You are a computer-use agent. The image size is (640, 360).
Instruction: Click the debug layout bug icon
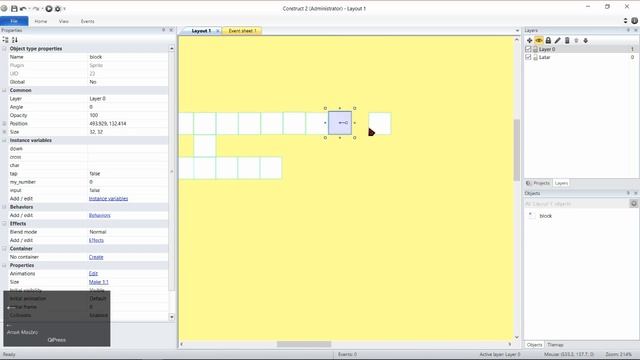coord(58,8)
